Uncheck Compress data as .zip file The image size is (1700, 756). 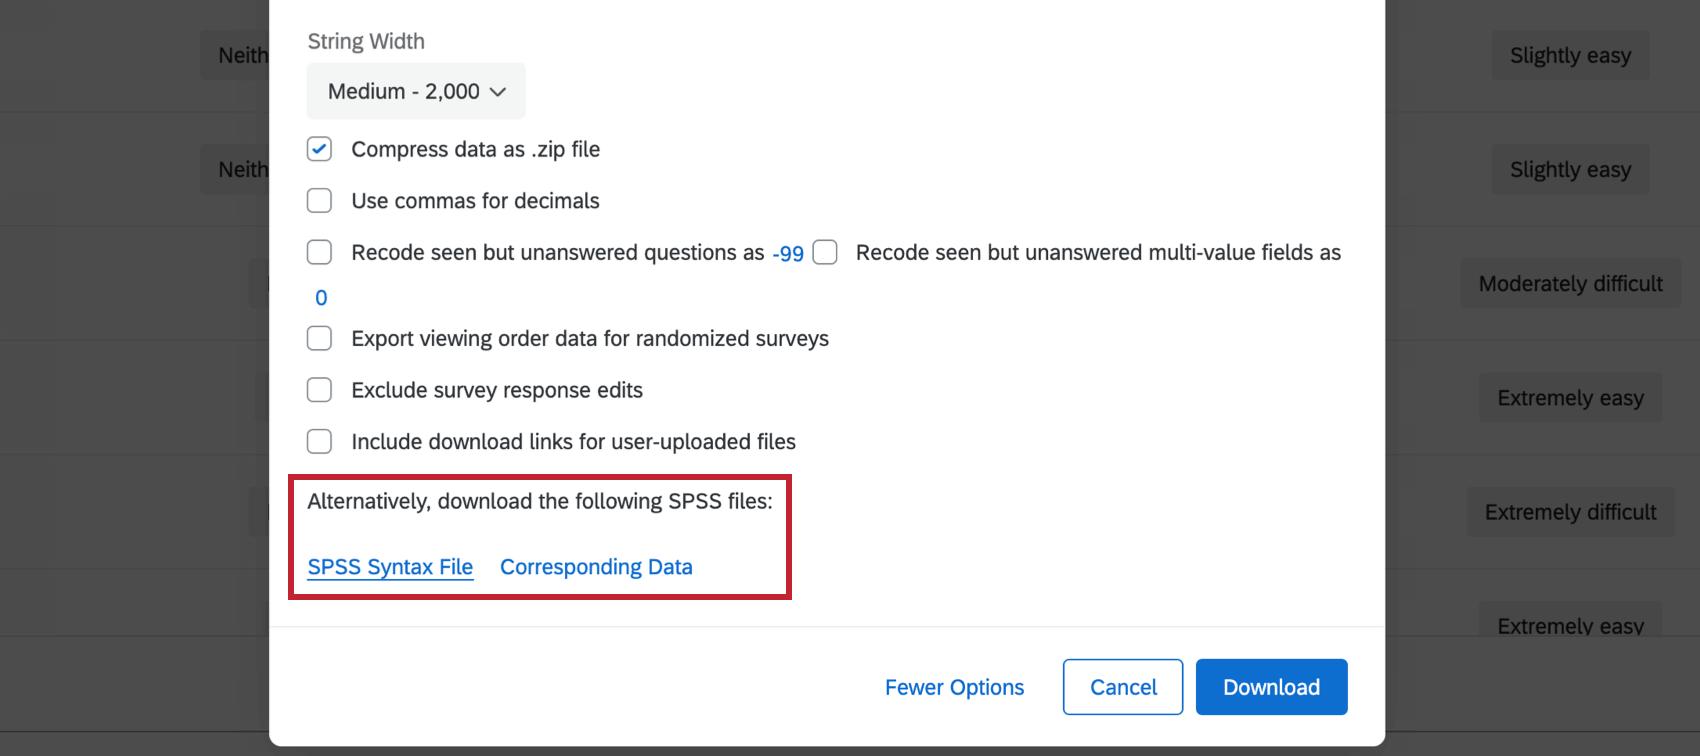tap(319, 148)
